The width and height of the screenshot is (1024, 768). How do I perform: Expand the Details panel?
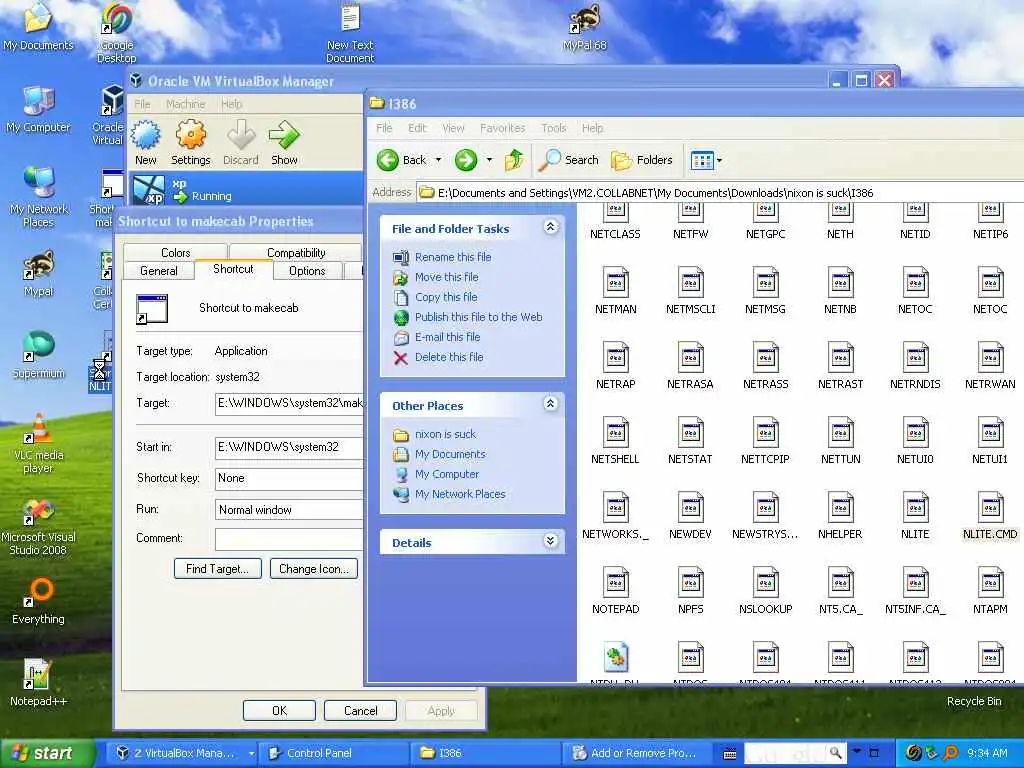551,541
